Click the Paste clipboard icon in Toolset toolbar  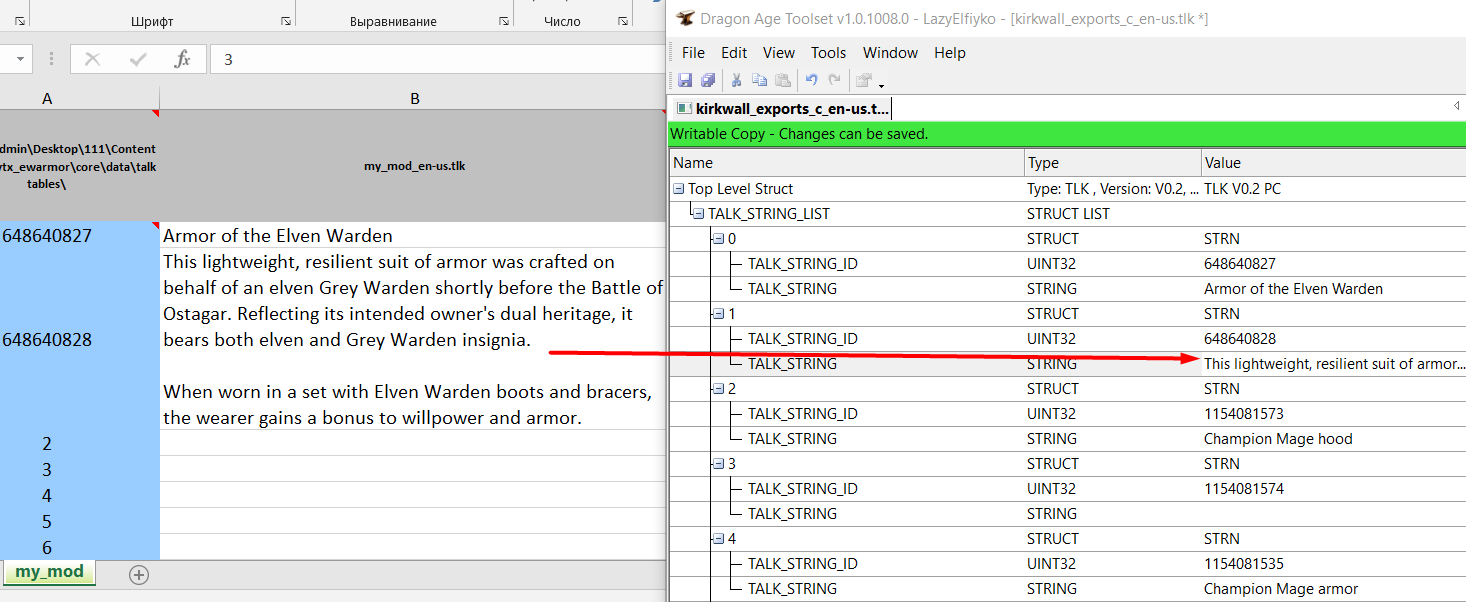783,80
